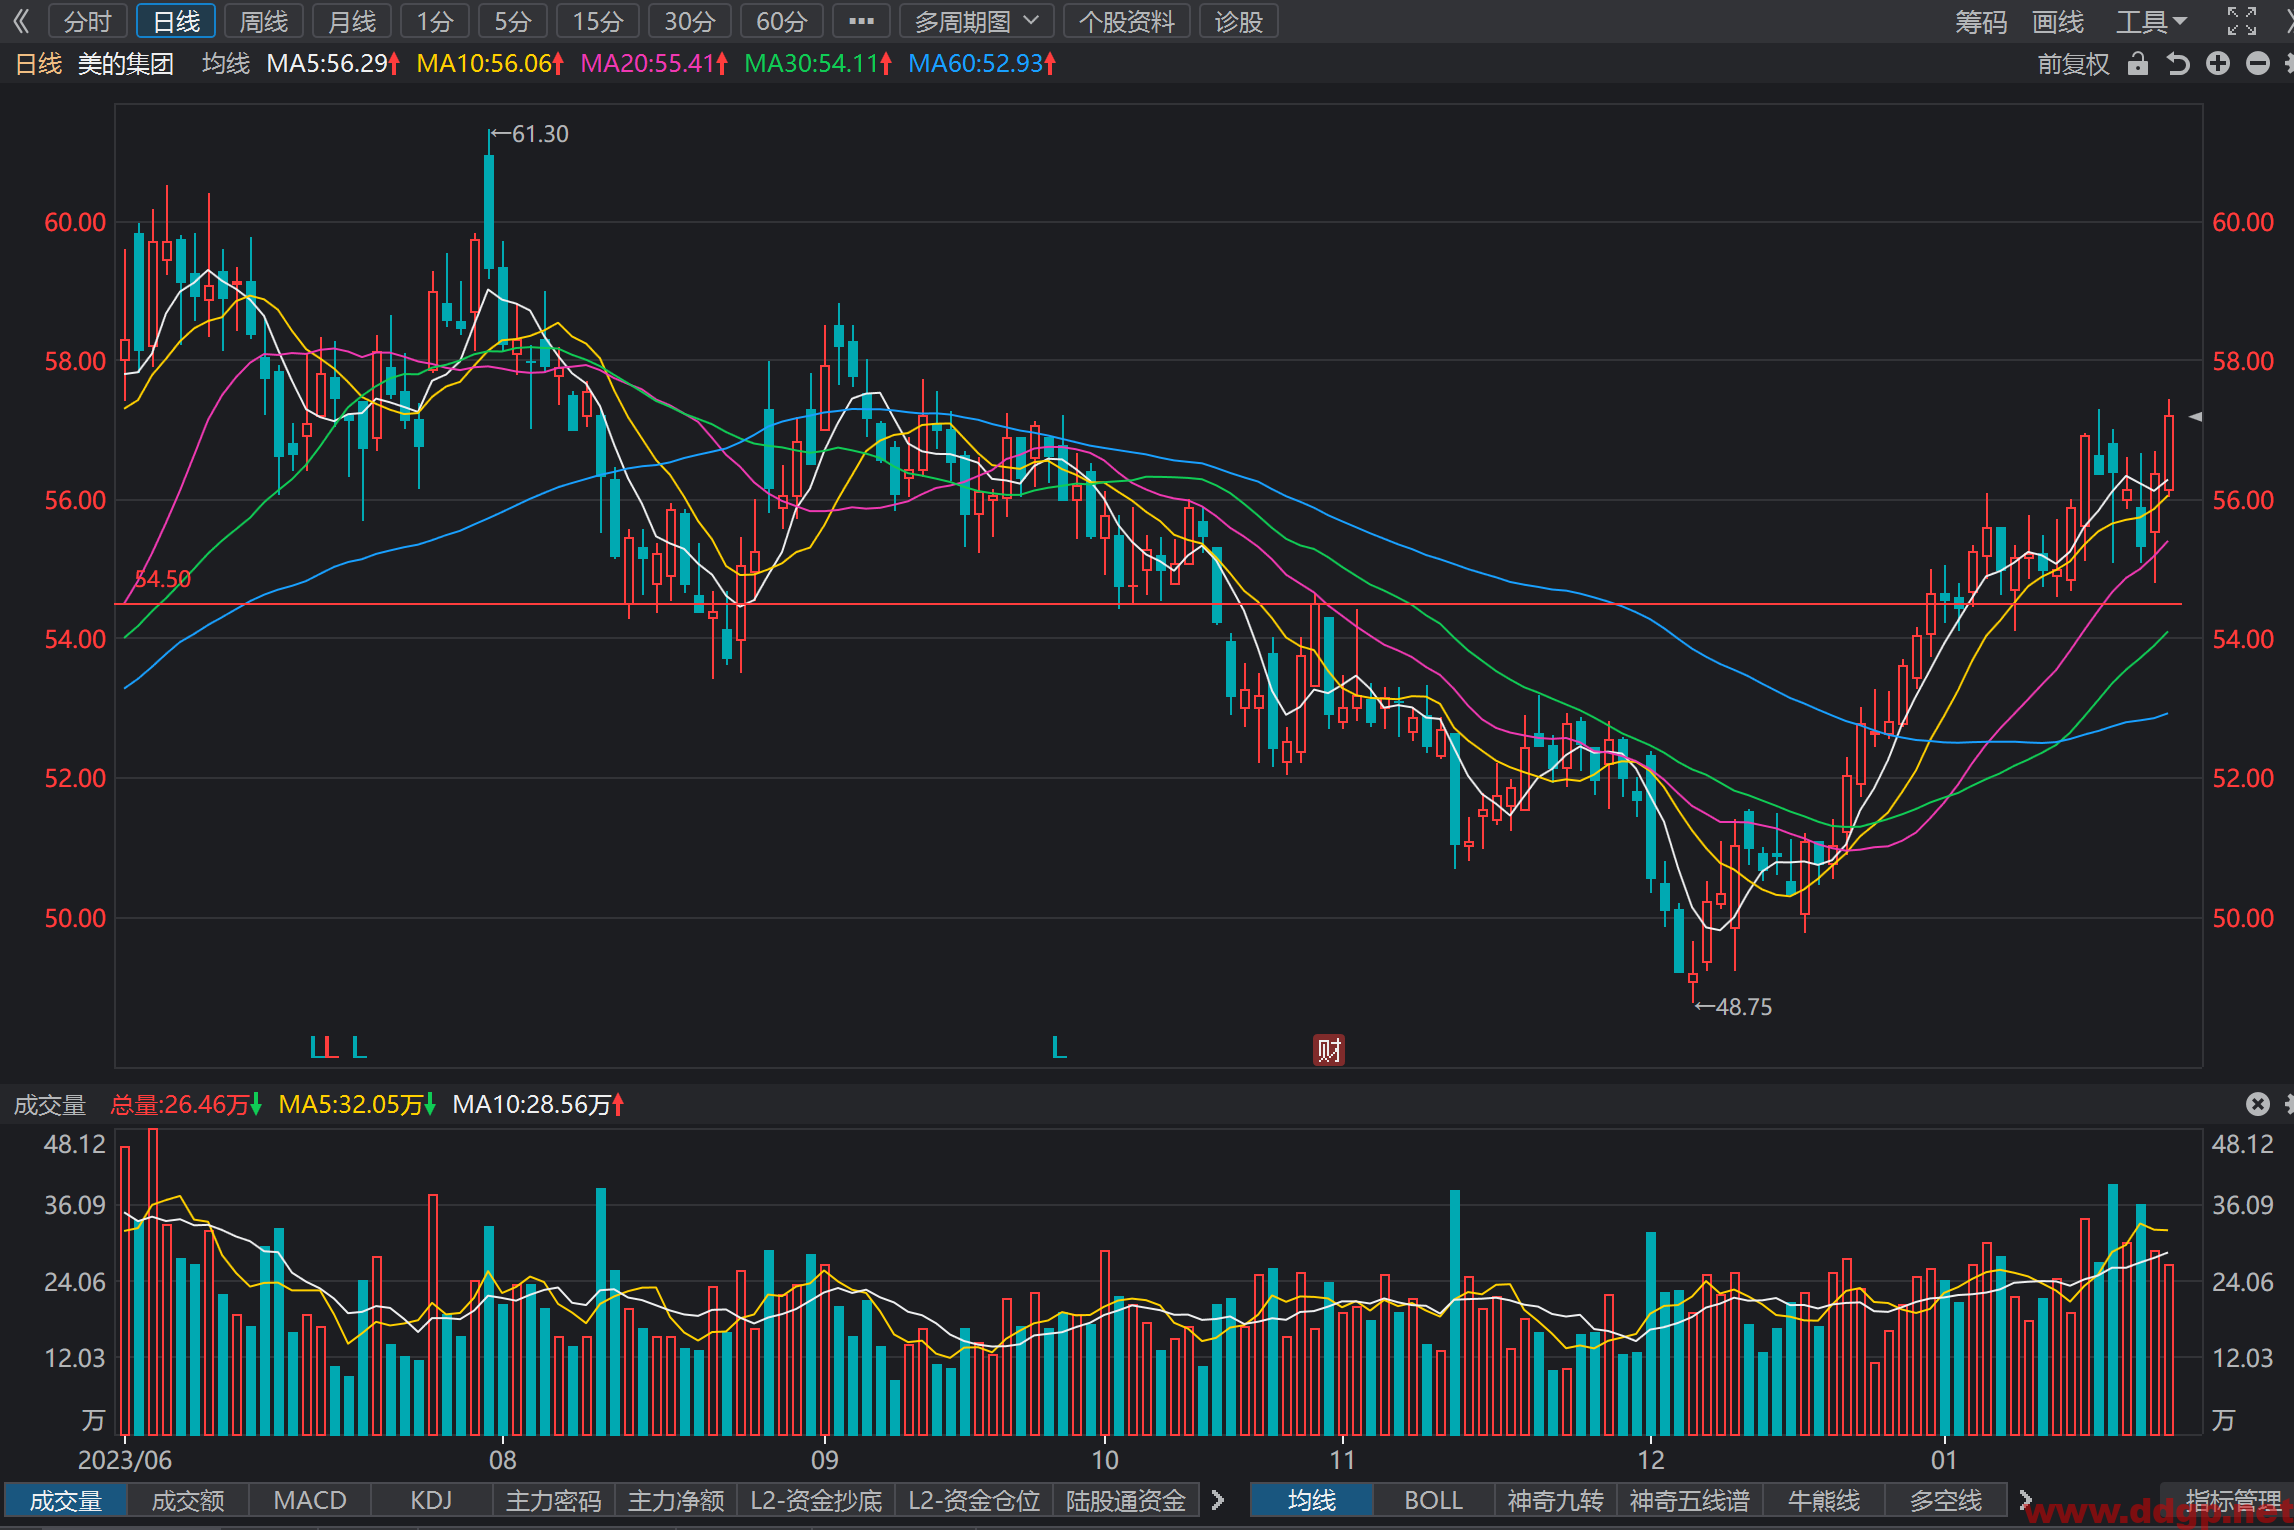The width and height of the screenshot is (2294, 1530).
Task: Select the 60分 period button
Action: (781, 21)
